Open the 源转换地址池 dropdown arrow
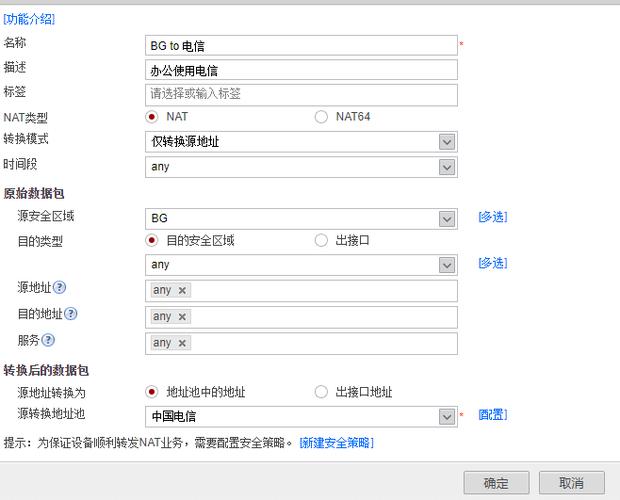620x500 pixels. click(447, 417)
